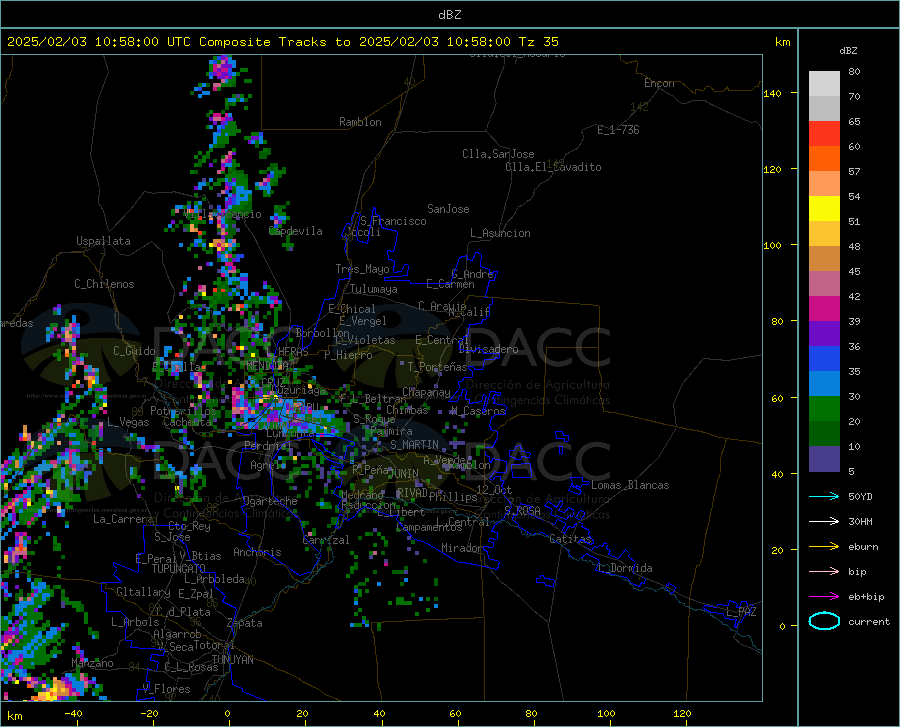Click the 'eburn' legend label
This screenshot has height=727, width=900.
[863, 547]
